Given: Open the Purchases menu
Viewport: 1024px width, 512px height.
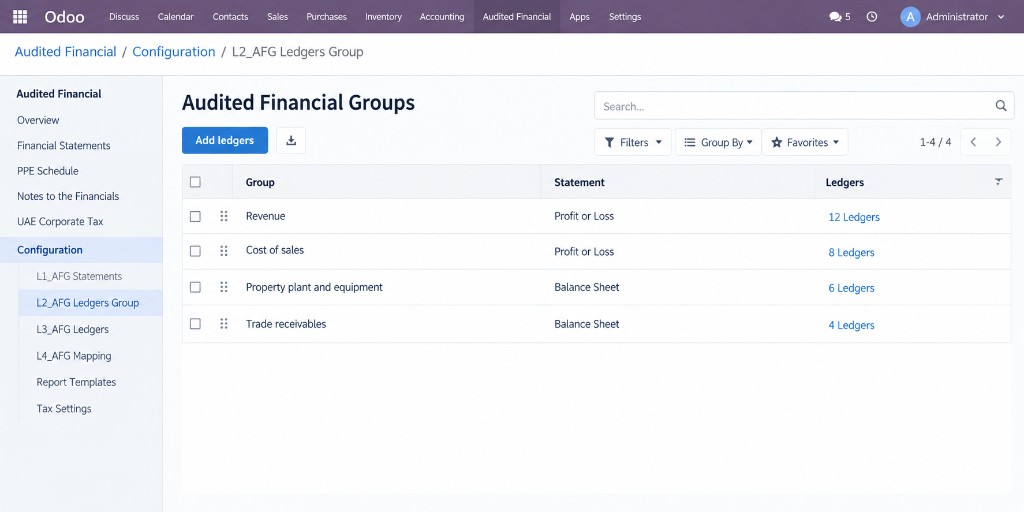Looking at the screenshot, I should click(x=327, y=17).
